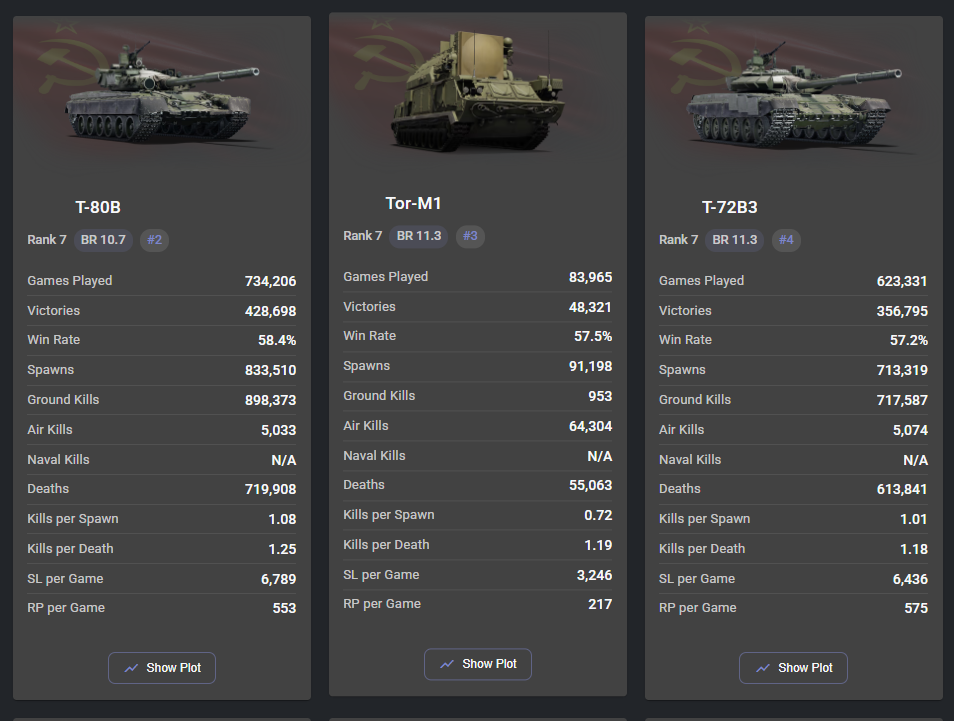Click the Rank 7 label on T-80B card

click(47, 240)
